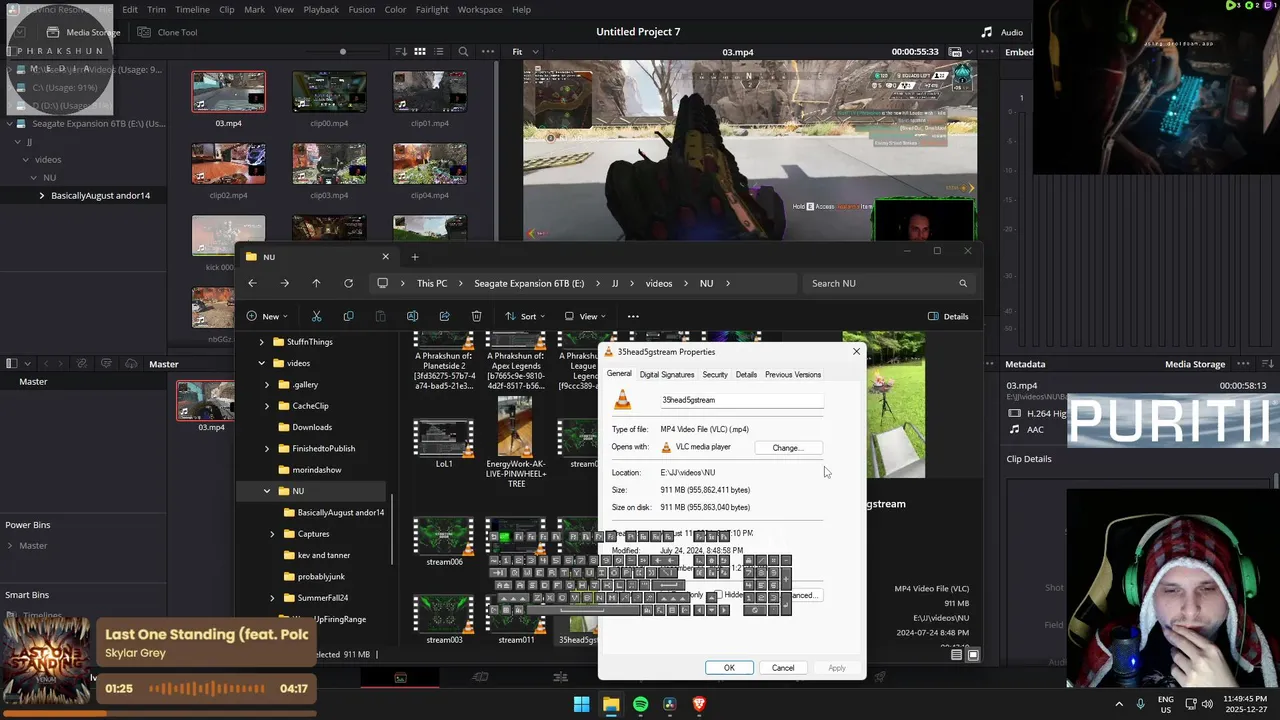The image size is (1280, 720).
Task: Open Spotify from the Windows taskbar
Action: [640, 704]
